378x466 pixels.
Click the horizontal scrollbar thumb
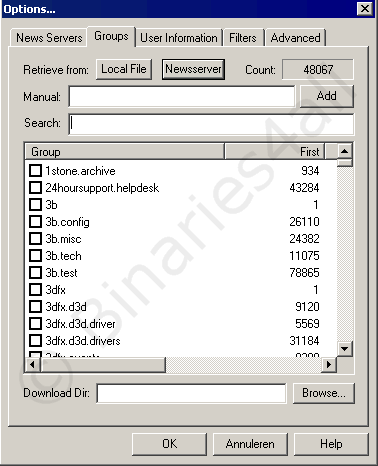point(103,365)
